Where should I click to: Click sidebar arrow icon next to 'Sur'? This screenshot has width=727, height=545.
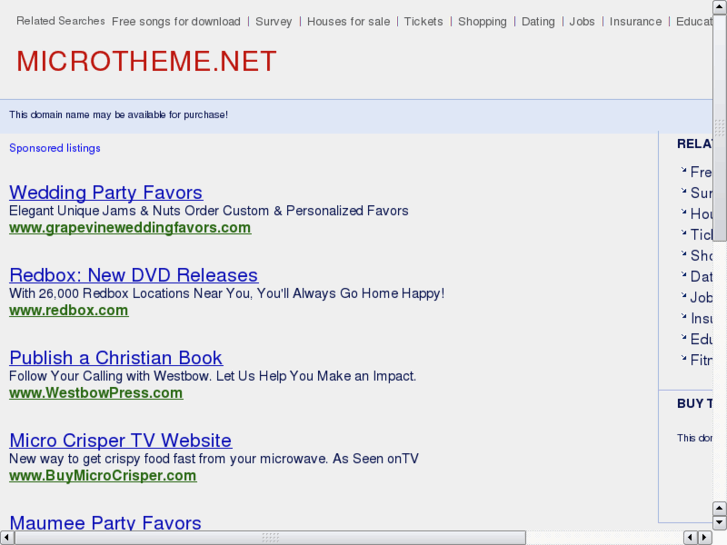click(x=683, y=191)
